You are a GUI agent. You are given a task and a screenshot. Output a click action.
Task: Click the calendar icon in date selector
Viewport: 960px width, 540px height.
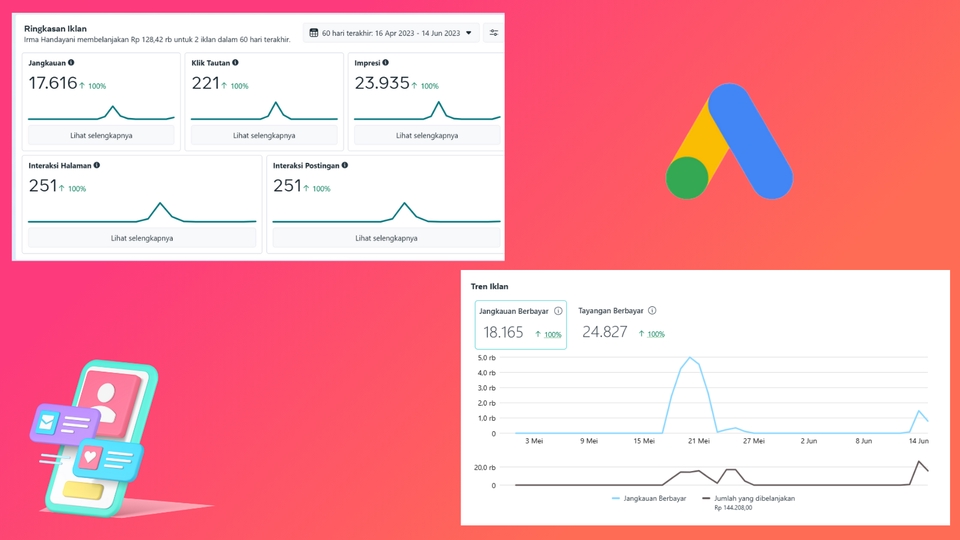(x=313, y=33)
